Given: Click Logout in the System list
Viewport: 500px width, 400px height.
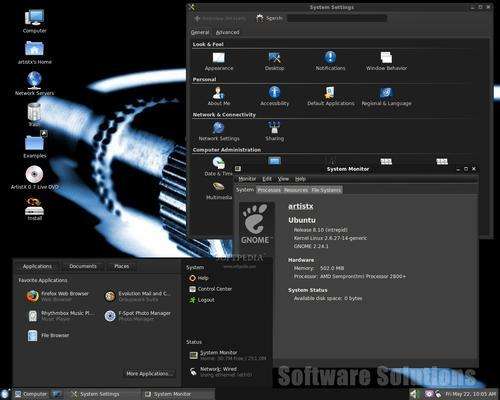Looking at the screenshot, I should (x=202, y=300).
